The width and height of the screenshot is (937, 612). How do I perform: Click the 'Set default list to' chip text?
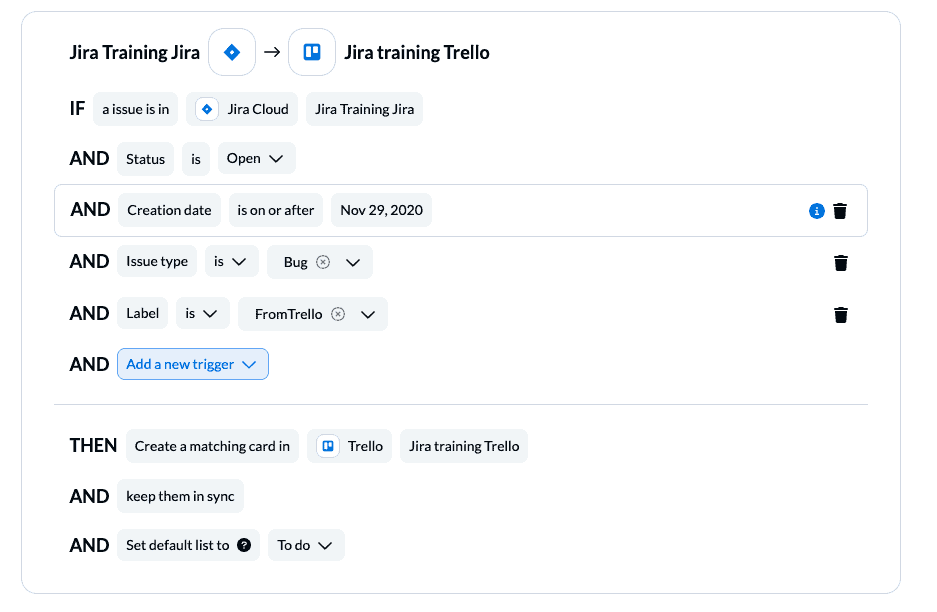tap(177, 545)
